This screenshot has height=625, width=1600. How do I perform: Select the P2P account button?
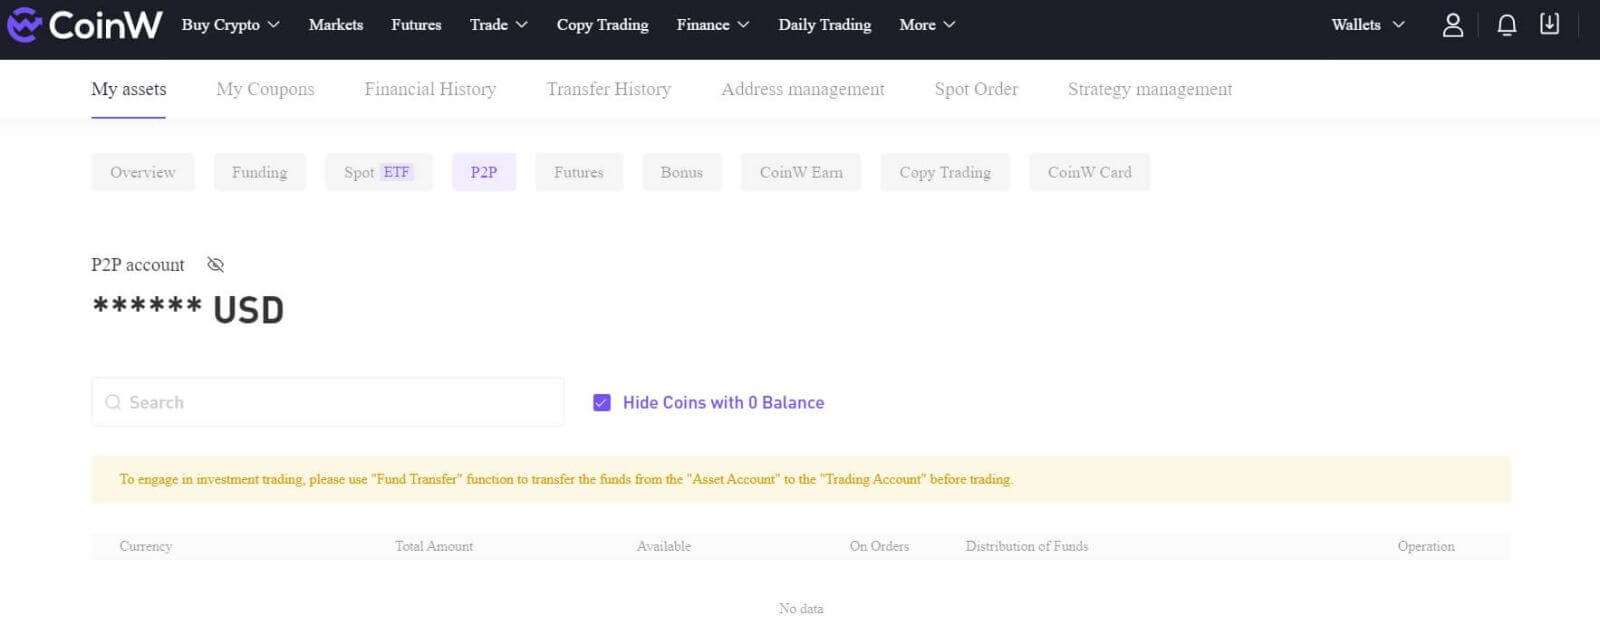click(x=484, y=172)
